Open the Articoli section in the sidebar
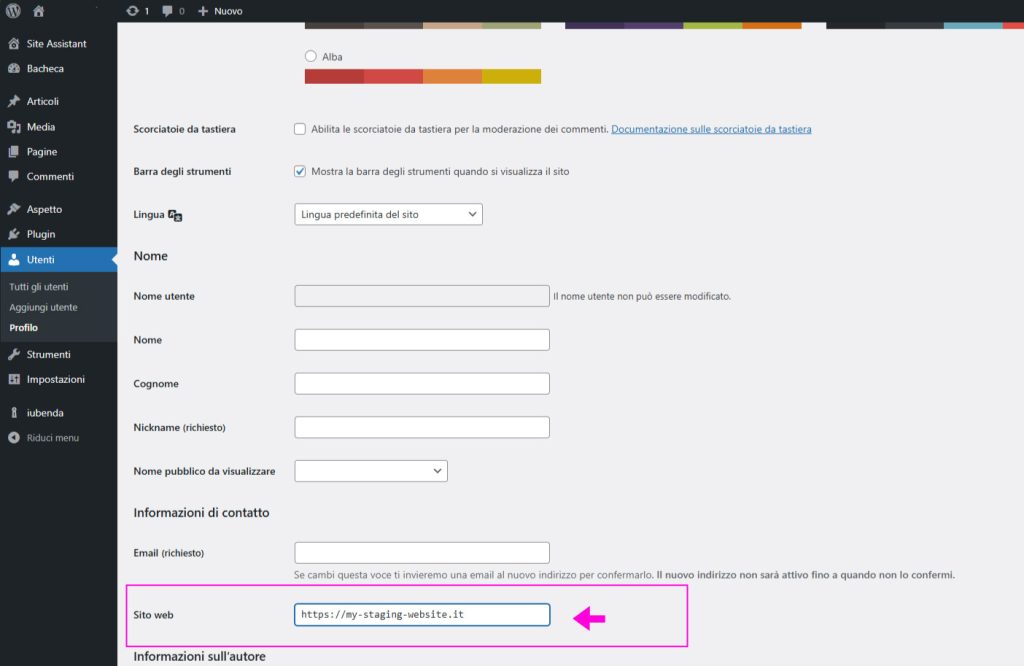Viewport: 1024px width, 666px height. [x=43, y=101]
